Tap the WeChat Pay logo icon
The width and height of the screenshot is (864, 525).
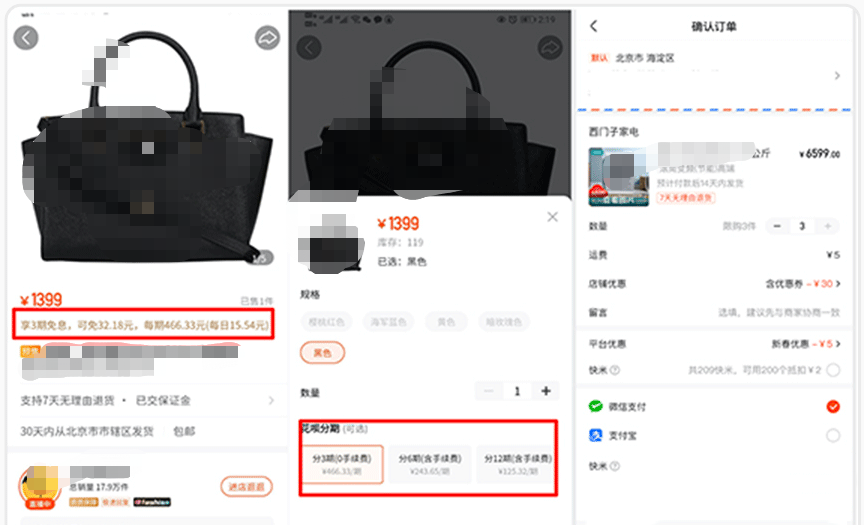tap(596, 406)
